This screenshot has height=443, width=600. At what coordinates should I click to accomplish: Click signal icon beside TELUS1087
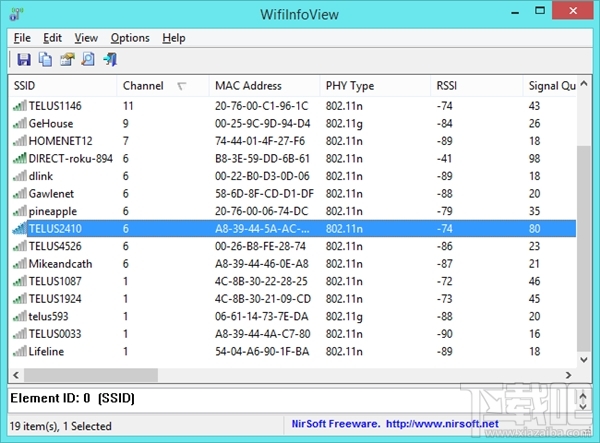point(20,281)
